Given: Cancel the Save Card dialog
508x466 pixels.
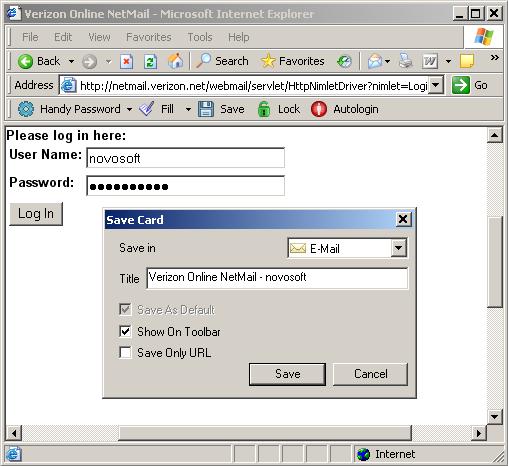Looking at the screenshot, I should (370, 374).
